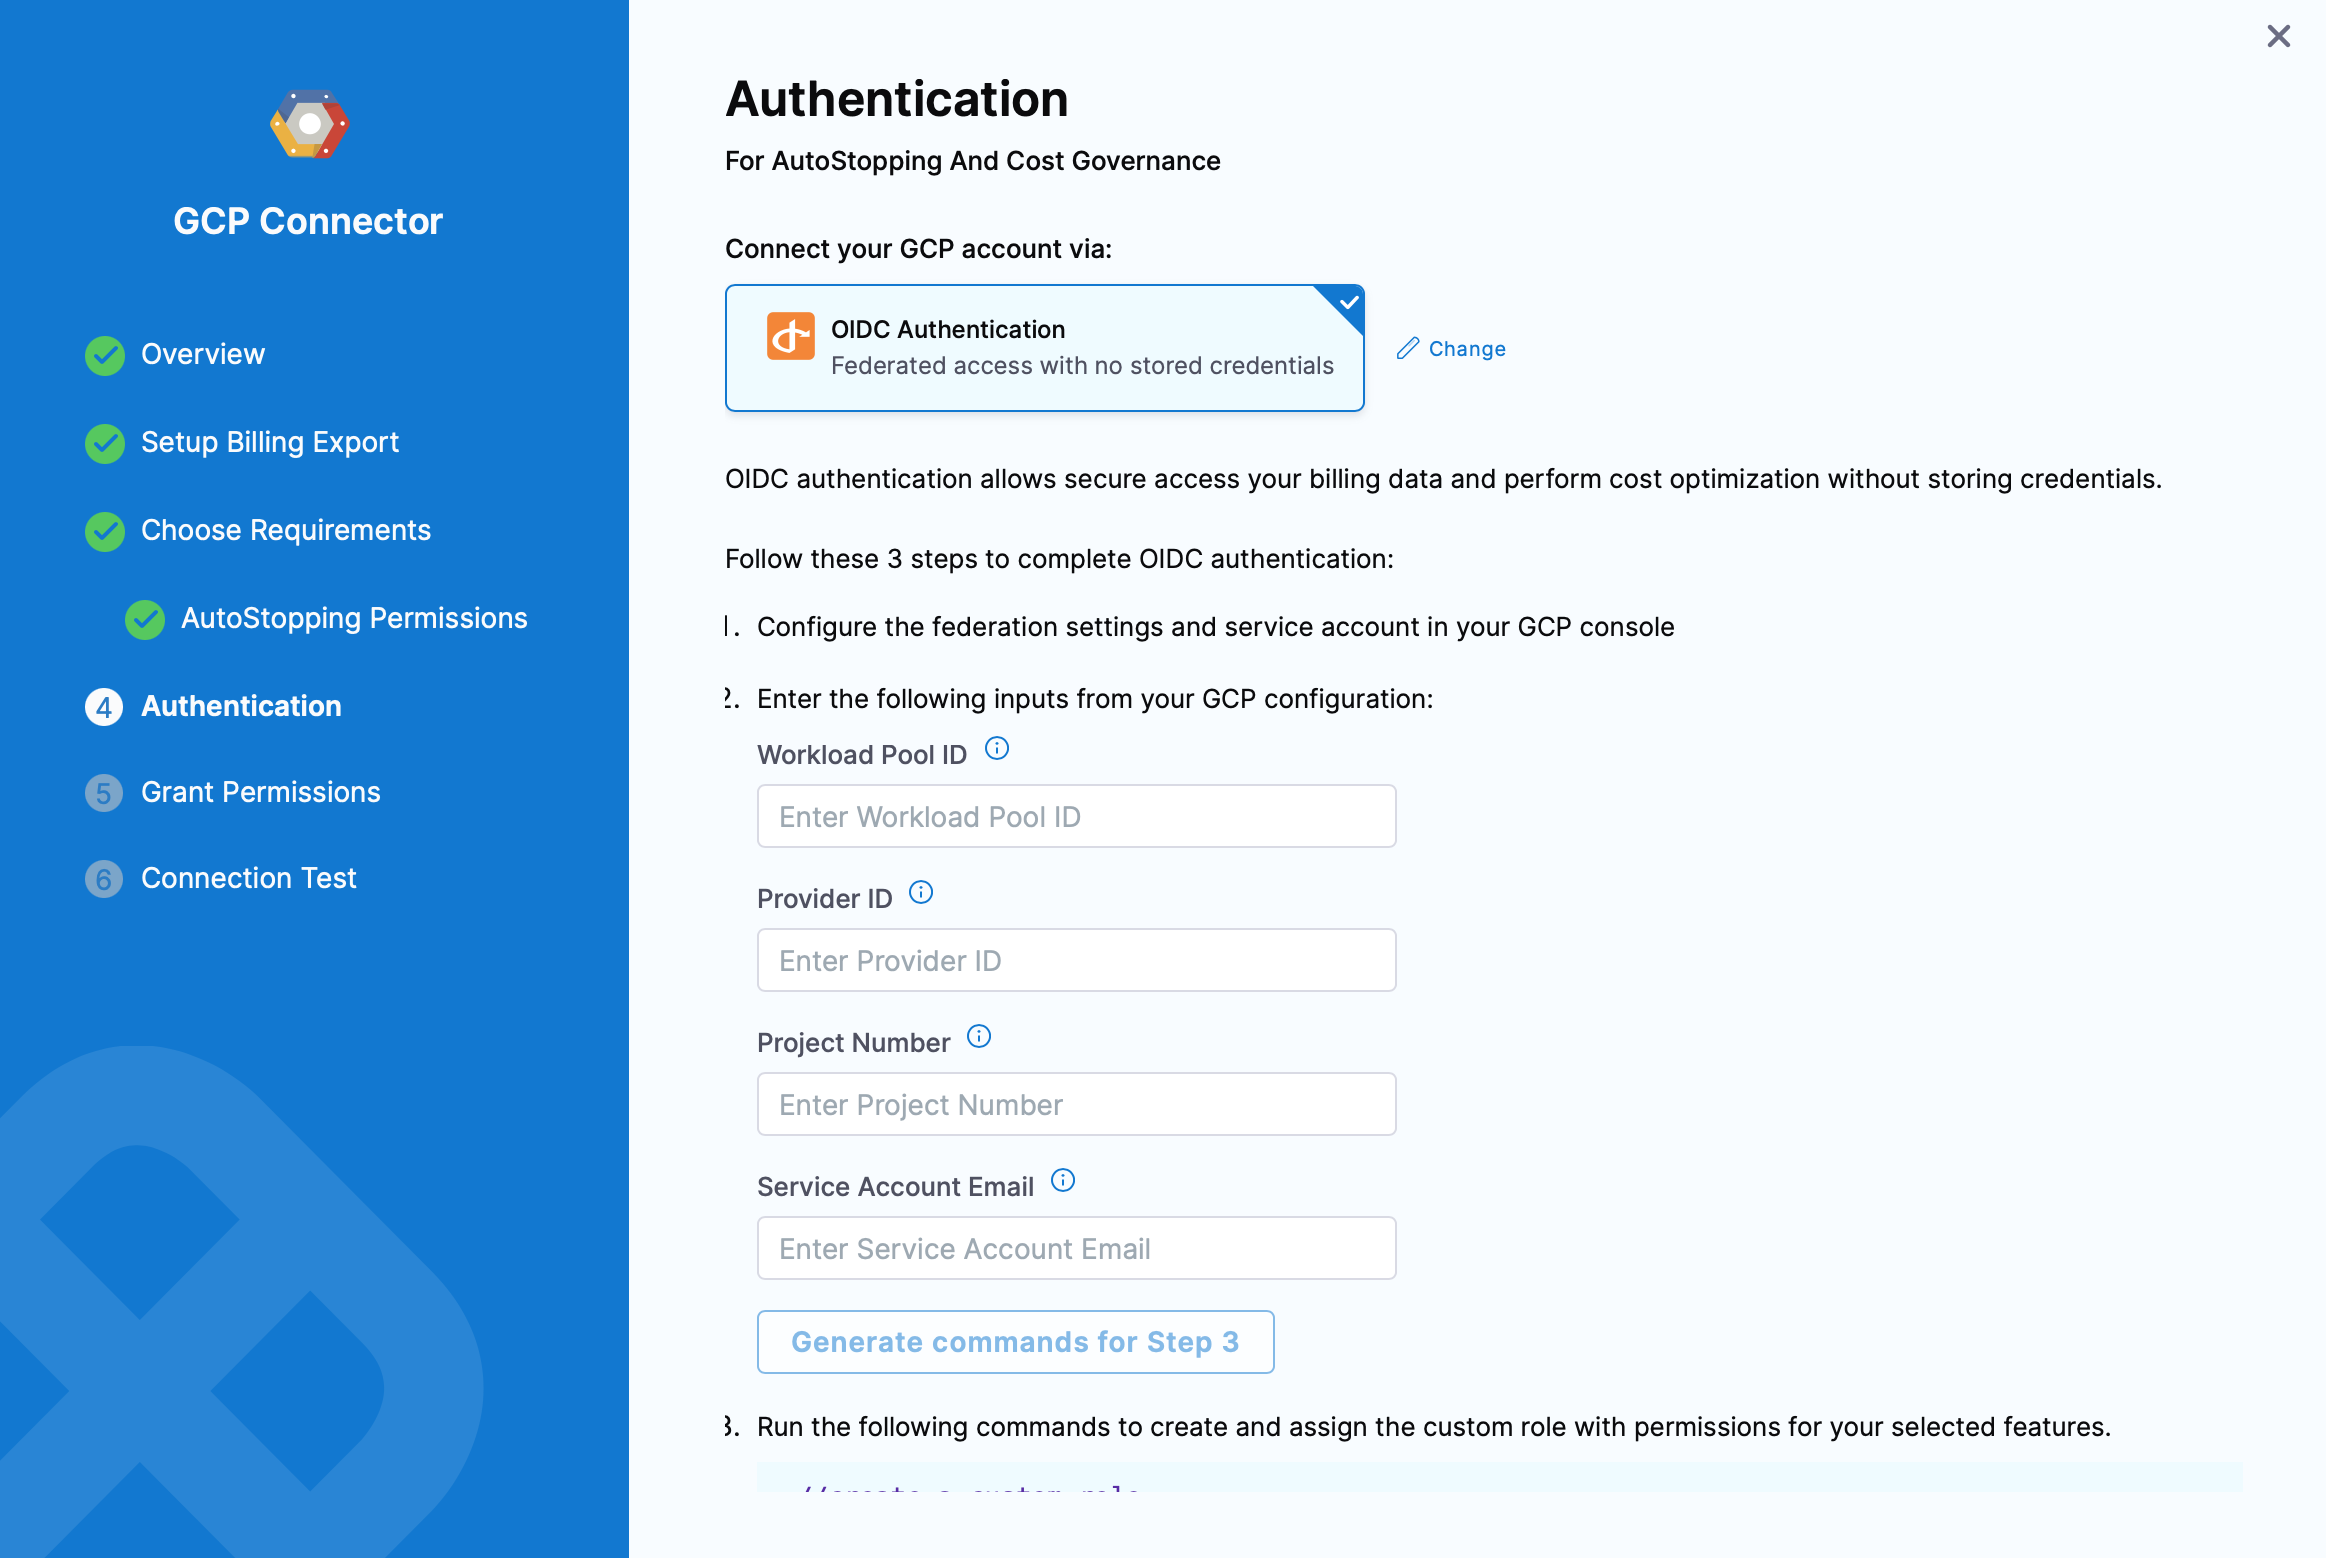Click the blue checkmark on OIDC card corner
The image size is (2326, 1558).
[x=1349, y=301]
